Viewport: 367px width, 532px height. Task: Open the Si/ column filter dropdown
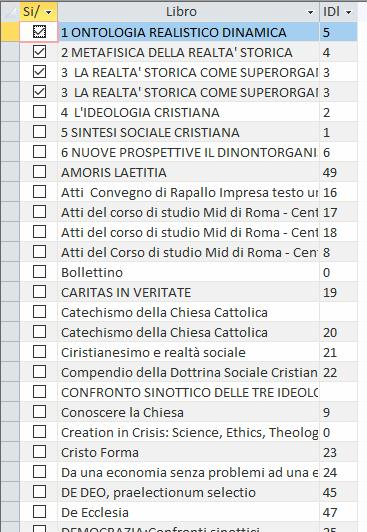[x=49, y=13]
